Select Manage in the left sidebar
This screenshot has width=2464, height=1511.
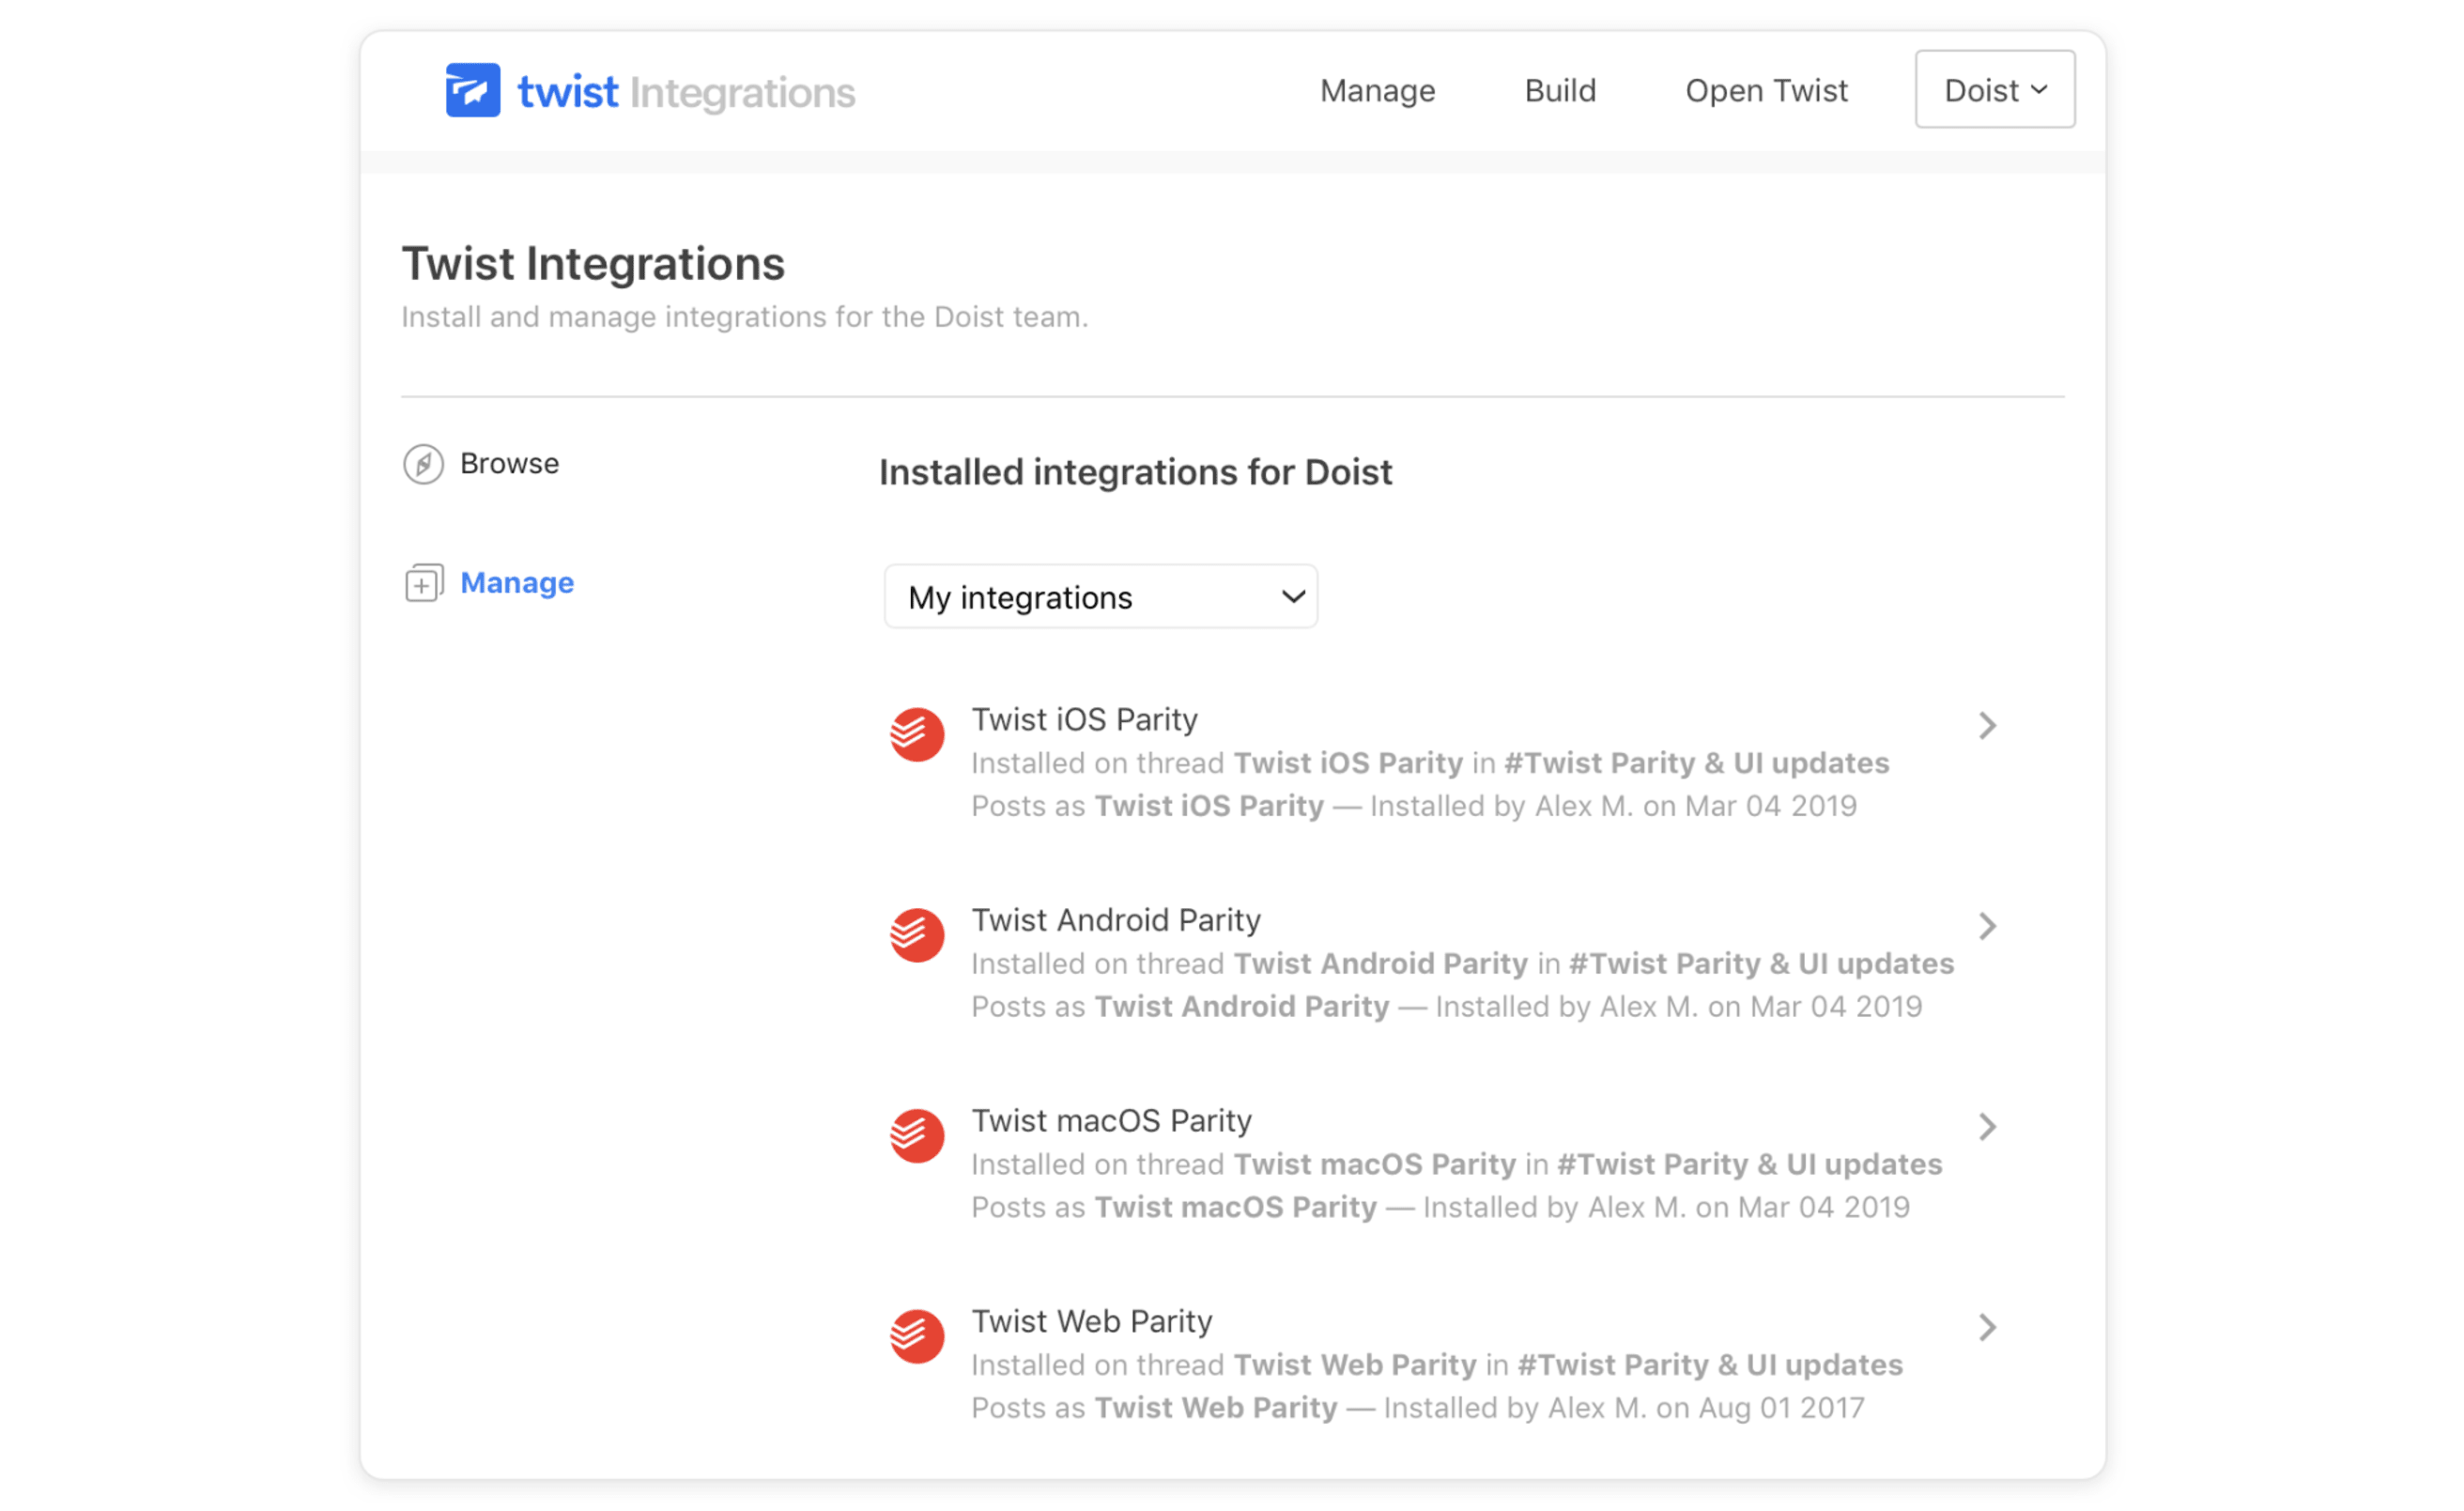coord(517,583)
